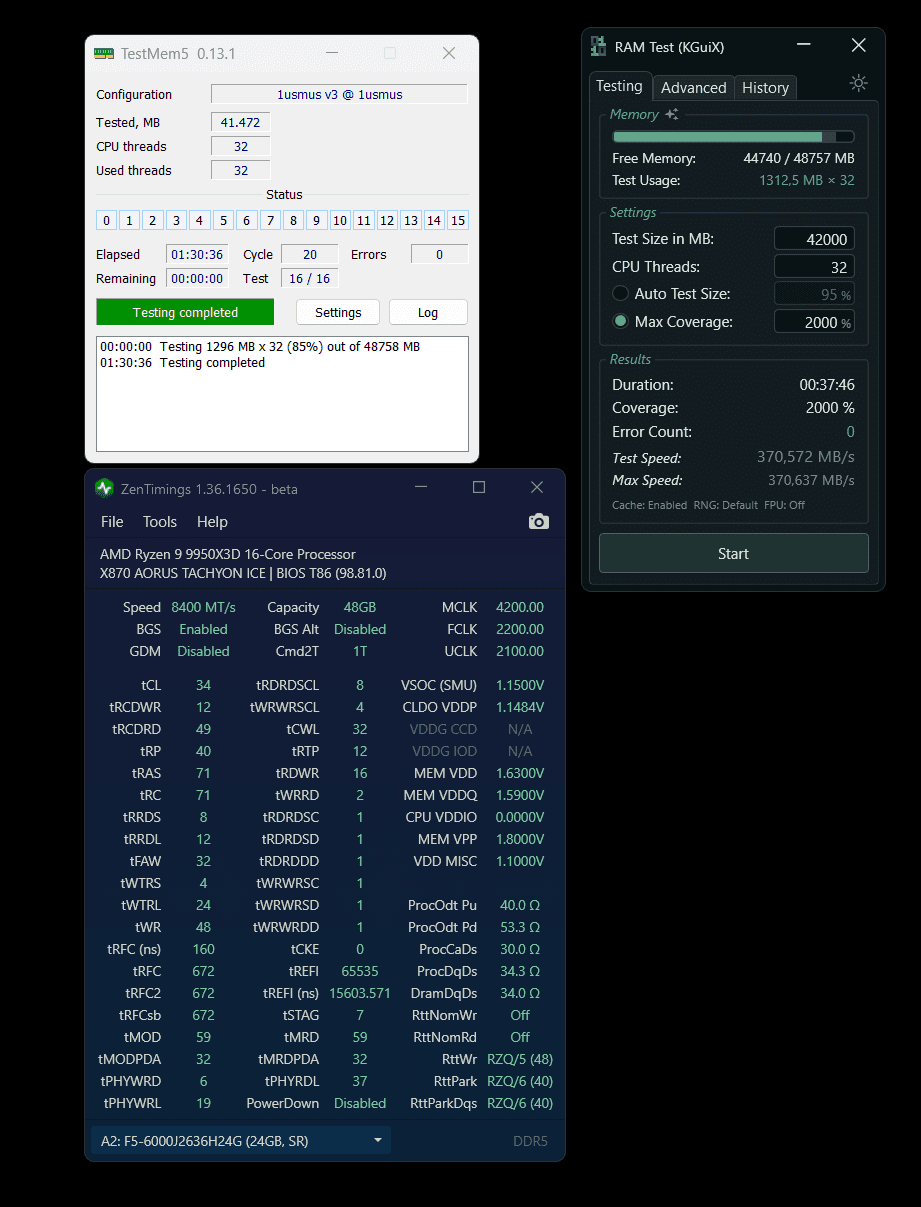Click the sparkle icon next to Memory
This screenshot has height=1207, width=921.
pos(671,115)
